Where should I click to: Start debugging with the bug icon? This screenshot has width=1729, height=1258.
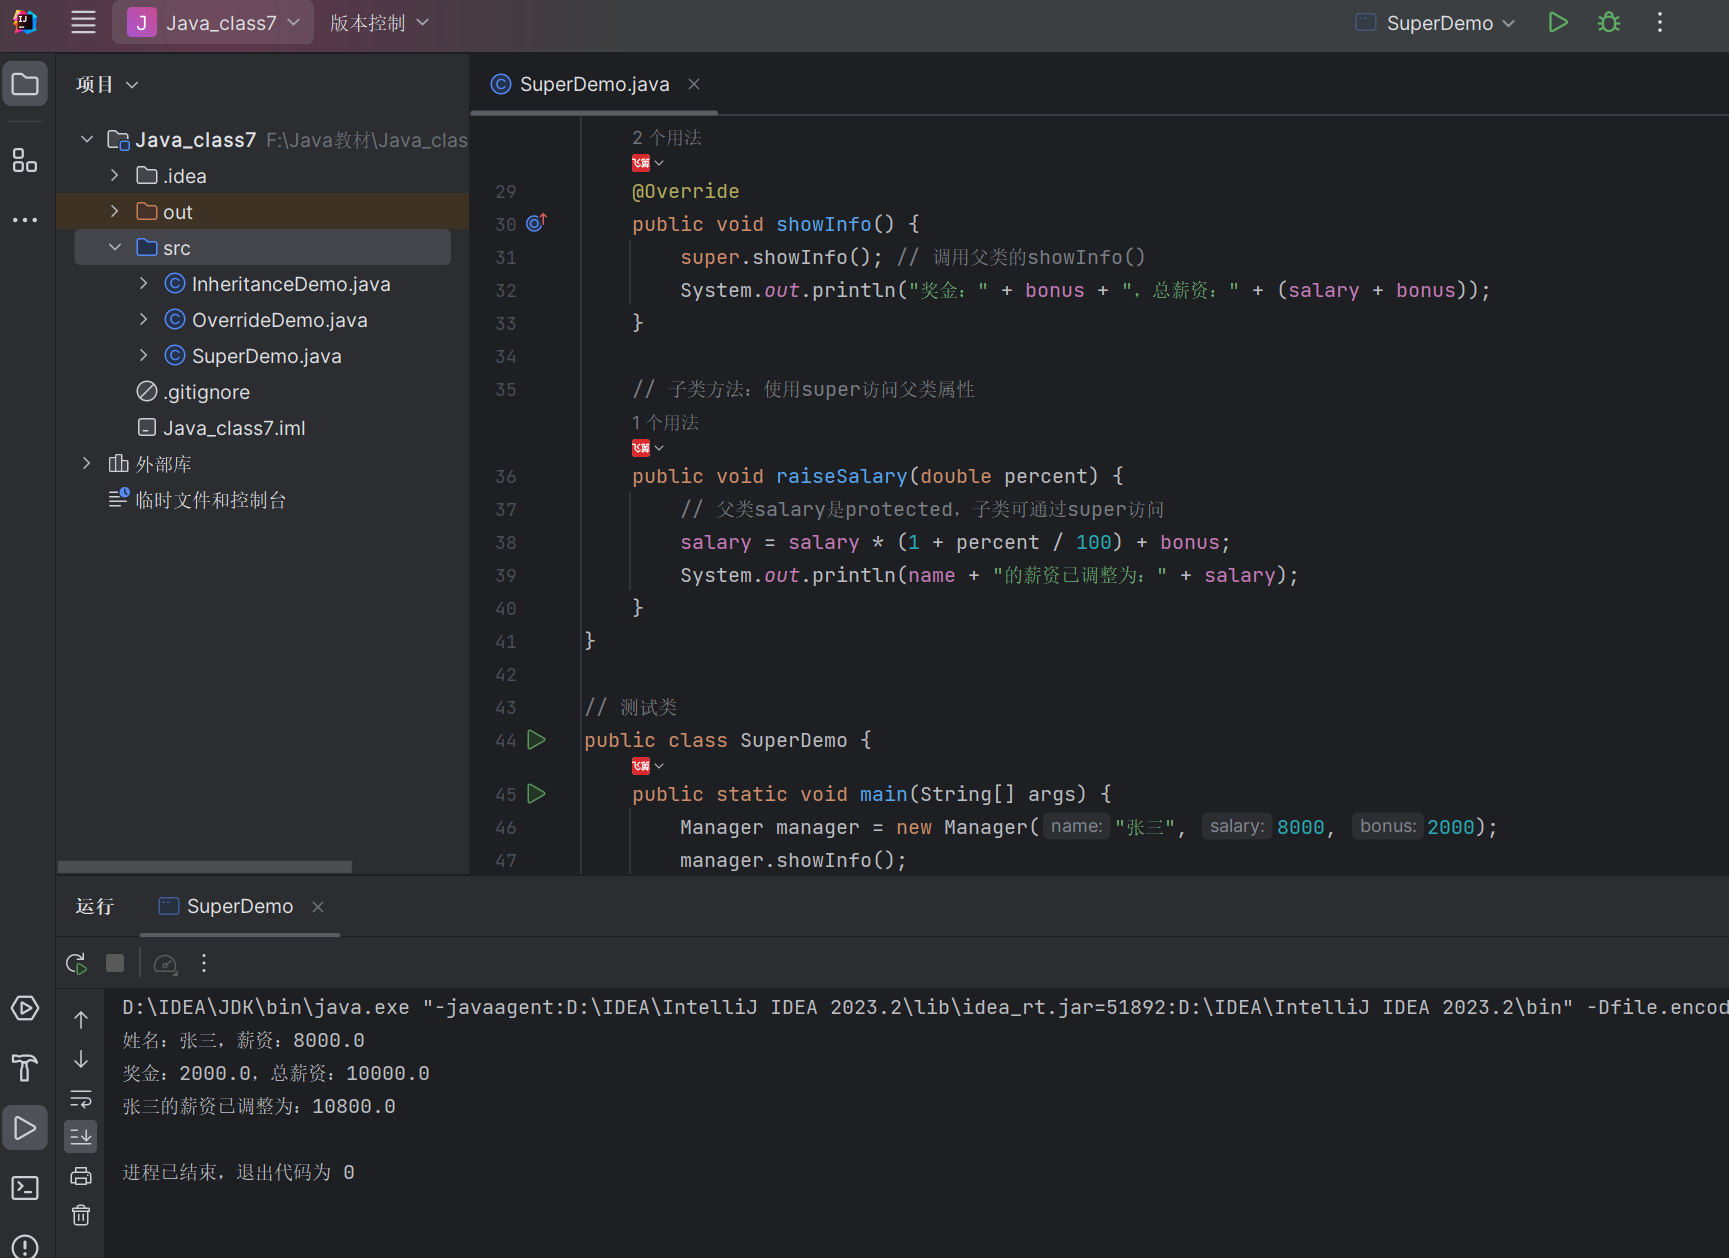tap(1609, 23)
